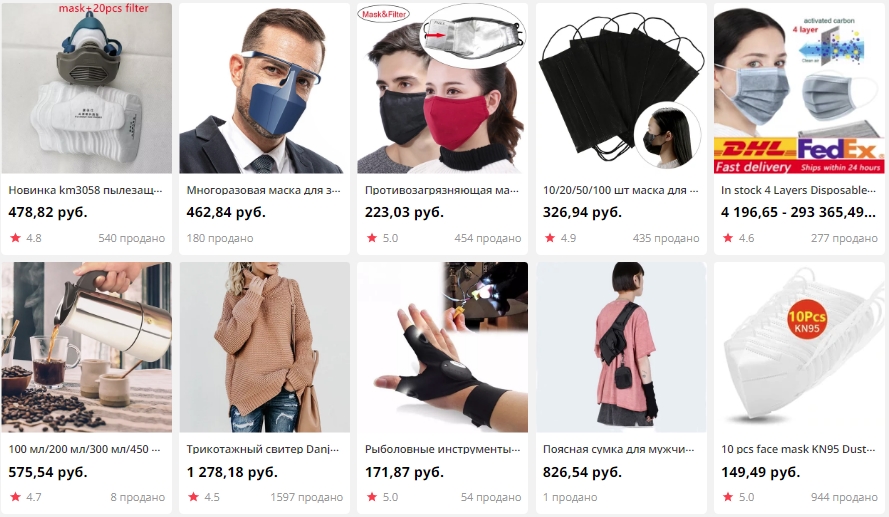Open 'Поясная сумка для мужчин' title link
The width and height of the screenshot is (889, 517).
(619, 450)
